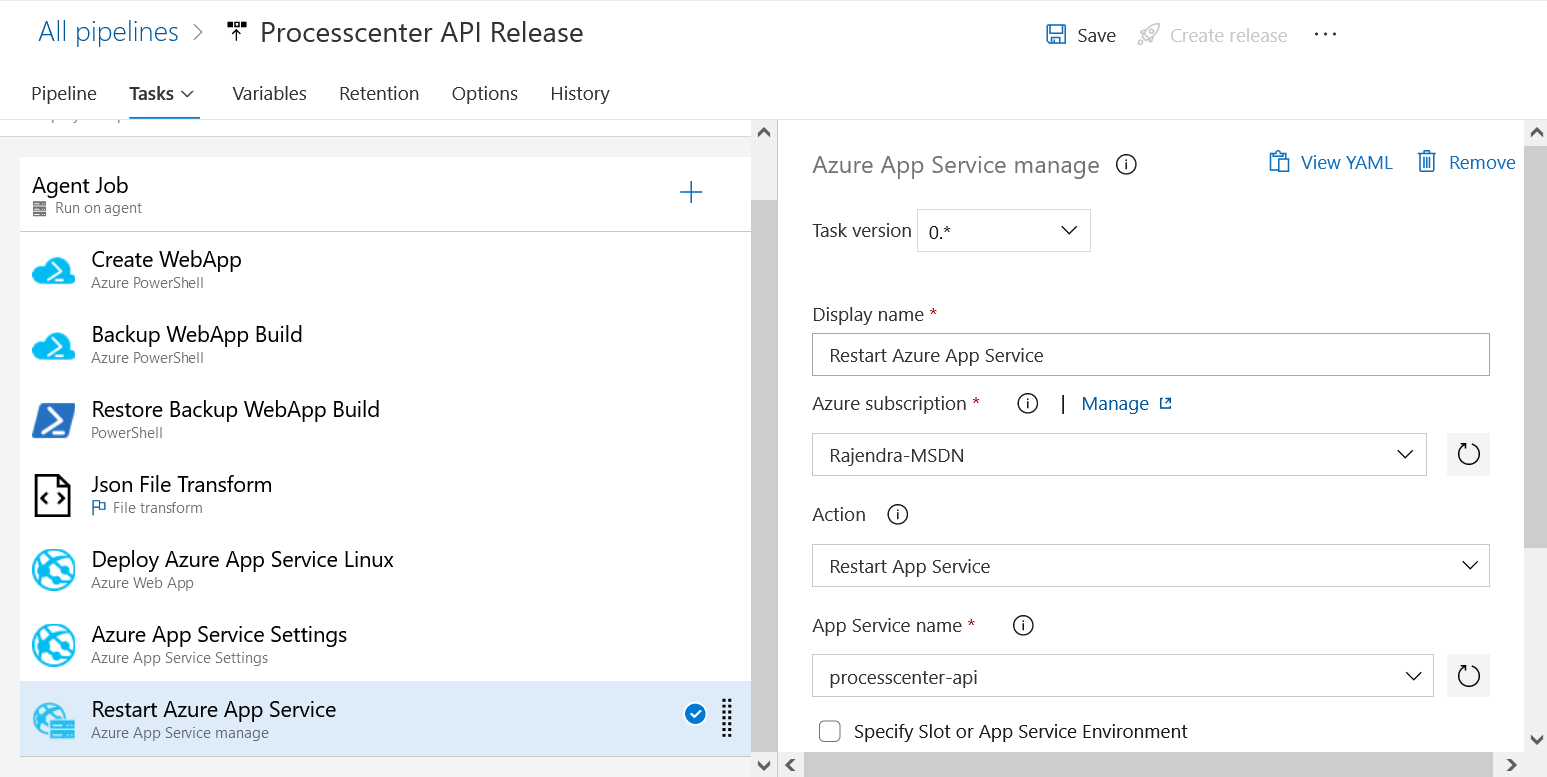Click the info icon beside Azure App Service manage
Image resolution: width=1547 pixels, height=777 pixels.
pyautogui.click(x=1126, y=164)
